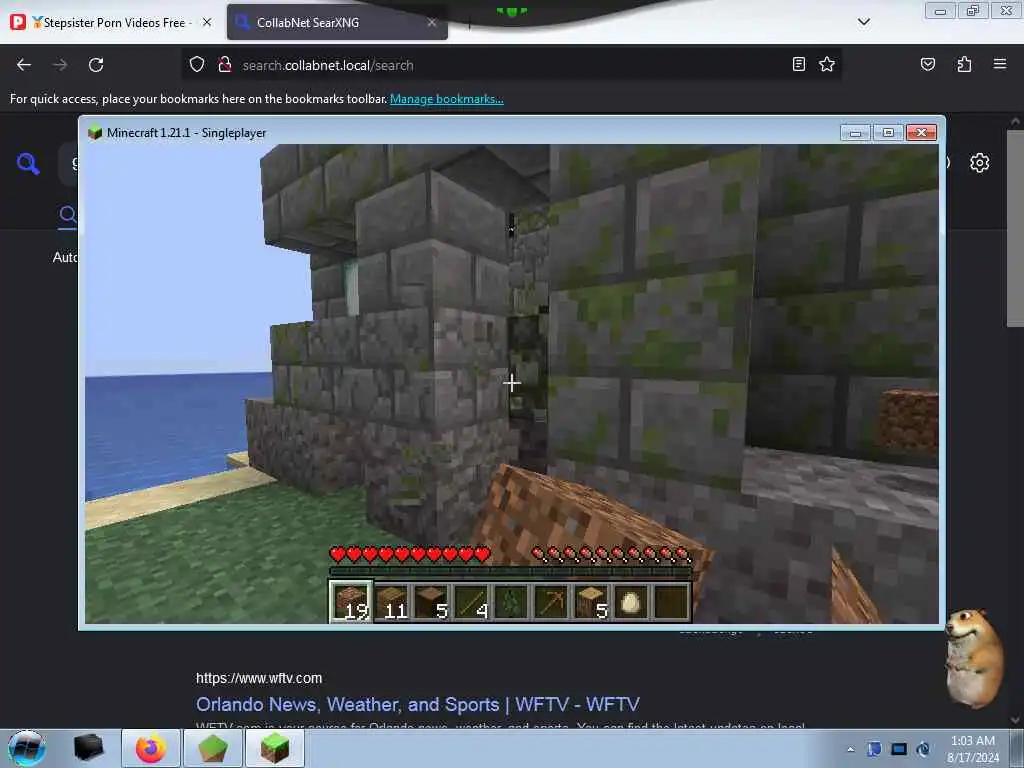Expand the list all tabs chevron
The image size is (1024, 768).
(x=863, y=22)
